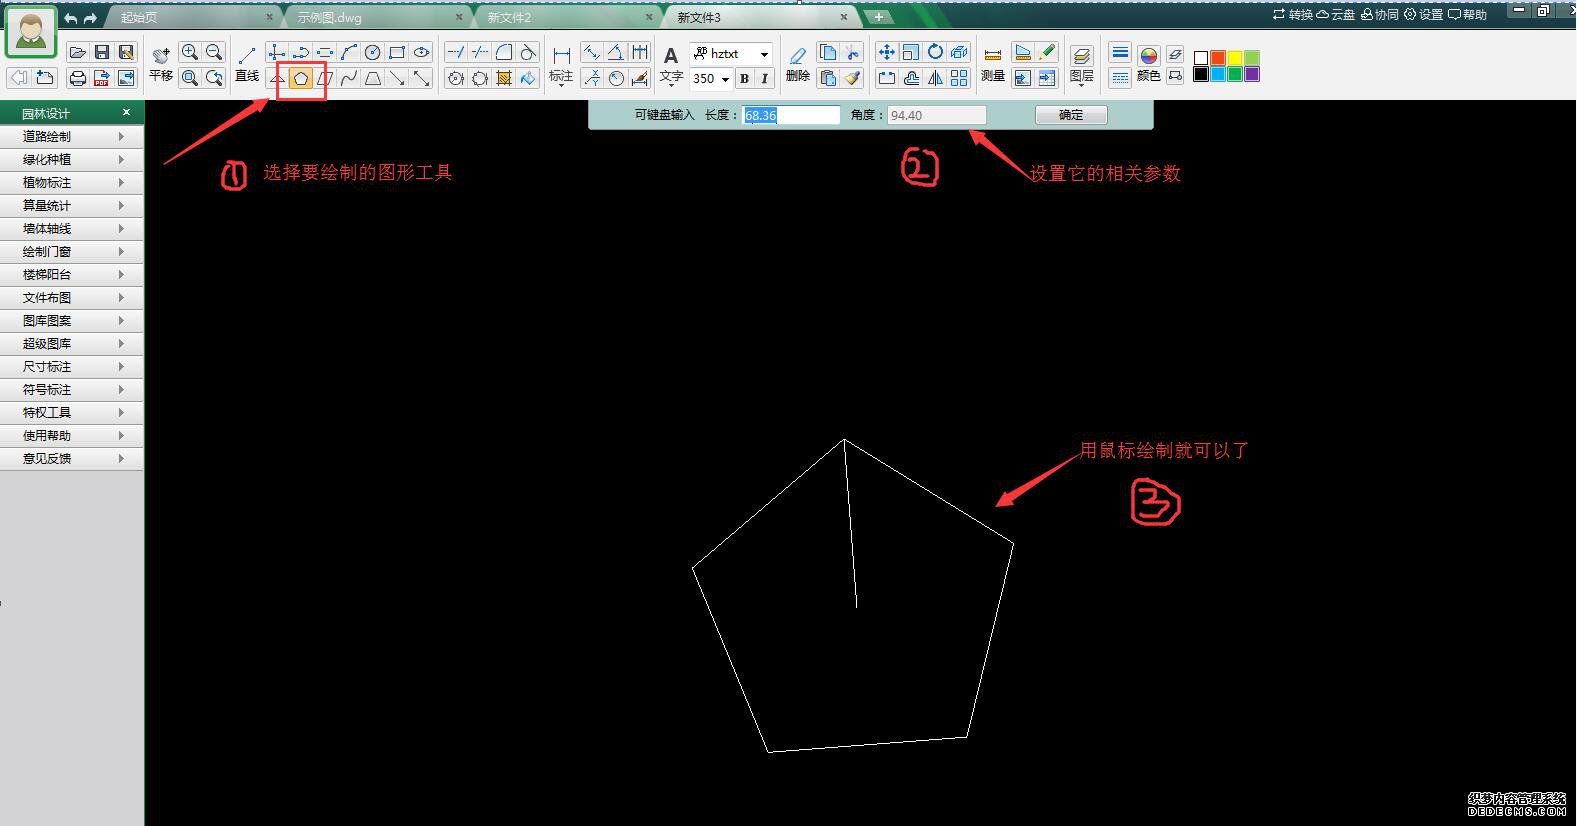This screenshot has height=826, width=1577.
Task: Expand the 墙体轴线 menu
Action: pyautogui.click(x=72, y=228)
